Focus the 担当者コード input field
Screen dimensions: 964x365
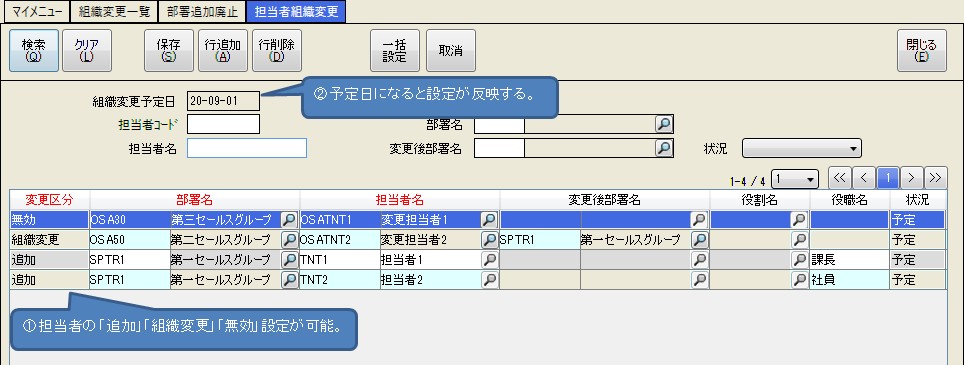pos(223,124)
